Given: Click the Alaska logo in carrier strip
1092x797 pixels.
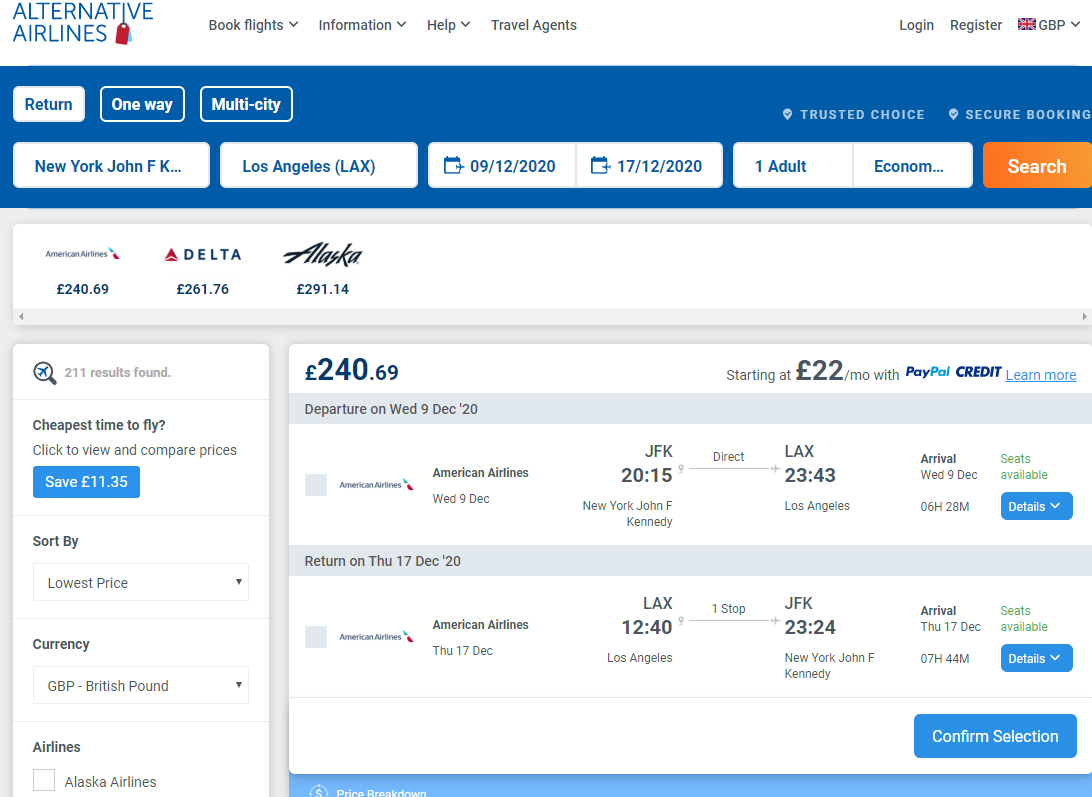Looking at the screenshot, I should click(322, 255).
